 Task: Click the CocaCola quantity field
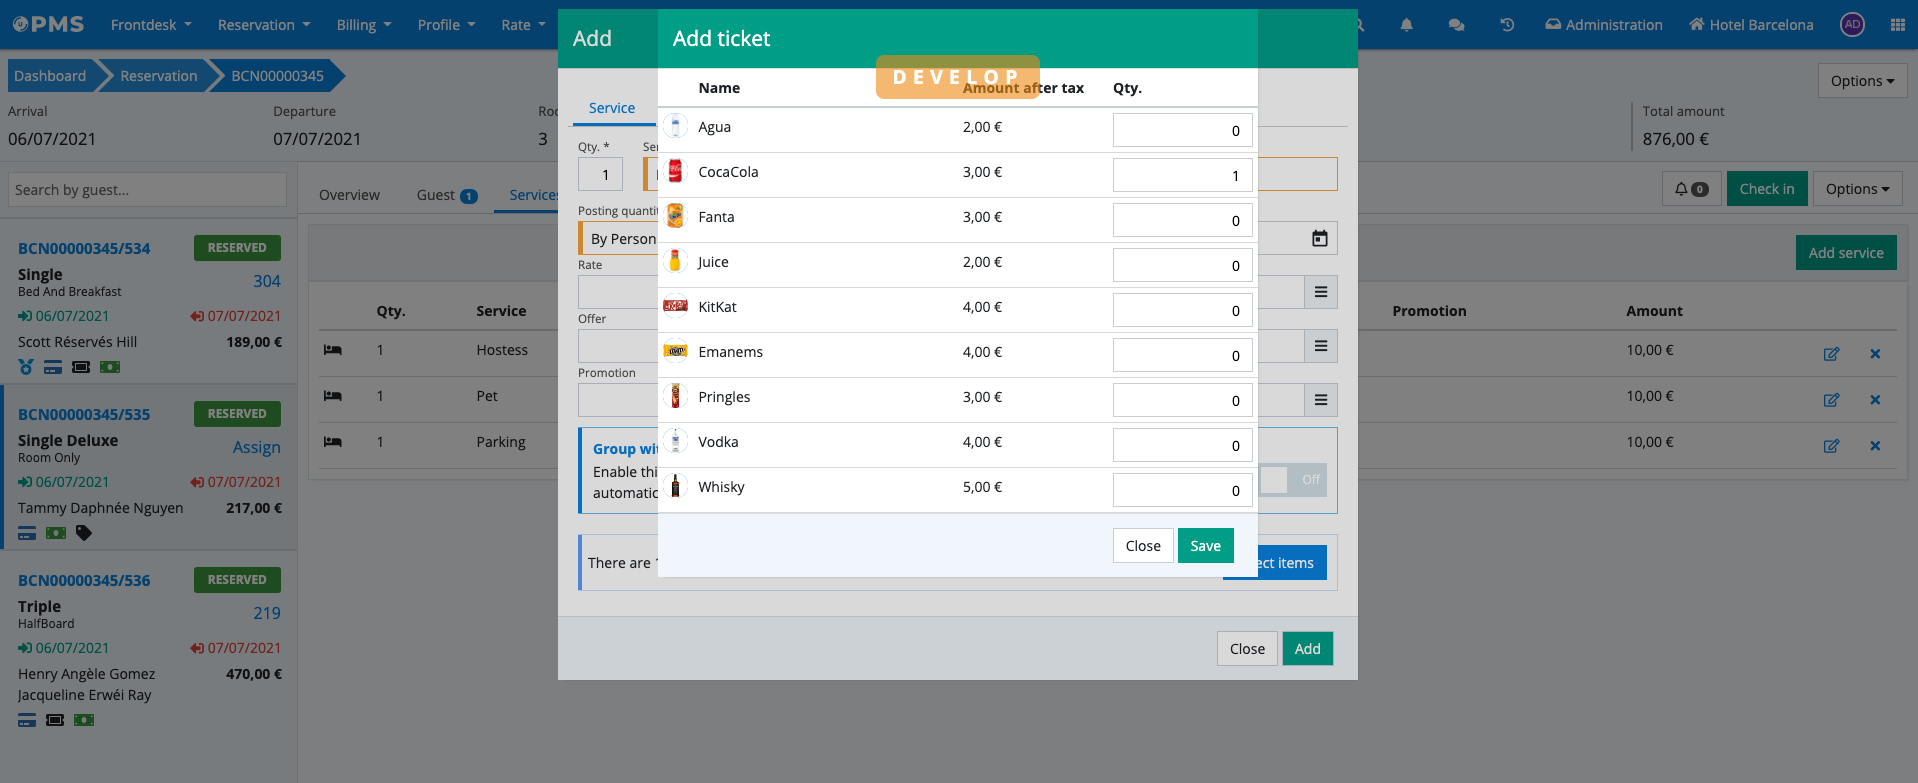1181,175
